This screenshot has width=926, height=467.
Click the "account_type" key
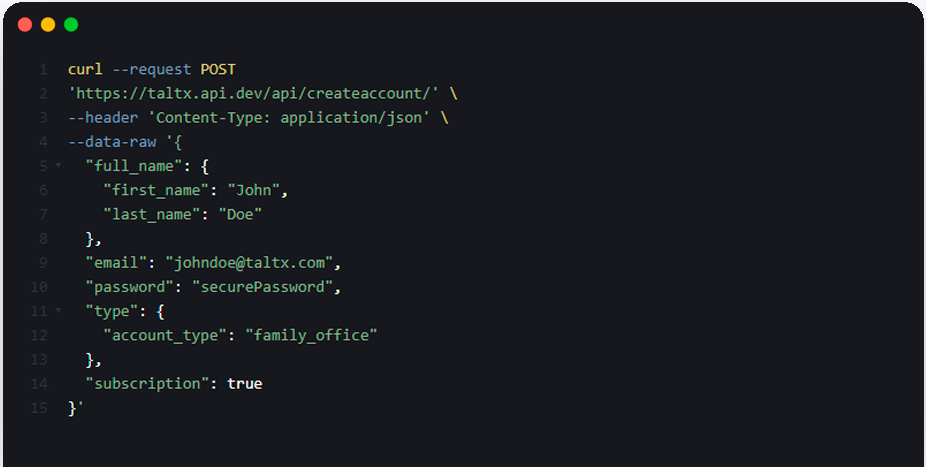(165, 335)
